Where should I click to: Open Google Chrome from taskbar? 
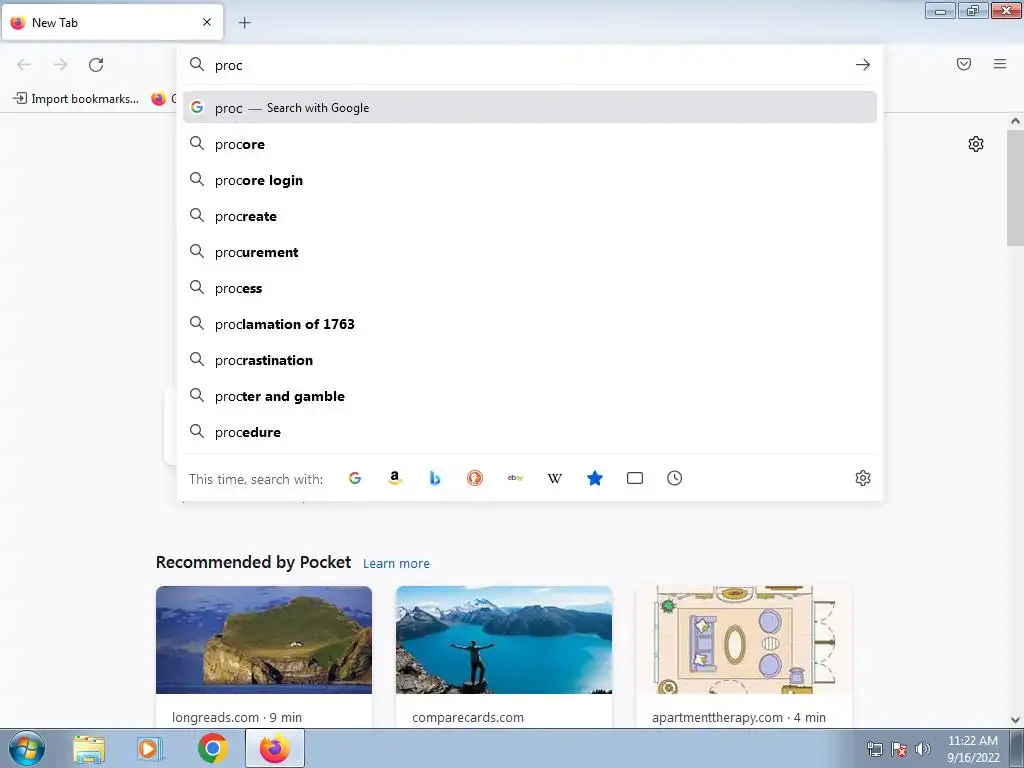pyautogui.click(x=212, y=748)
